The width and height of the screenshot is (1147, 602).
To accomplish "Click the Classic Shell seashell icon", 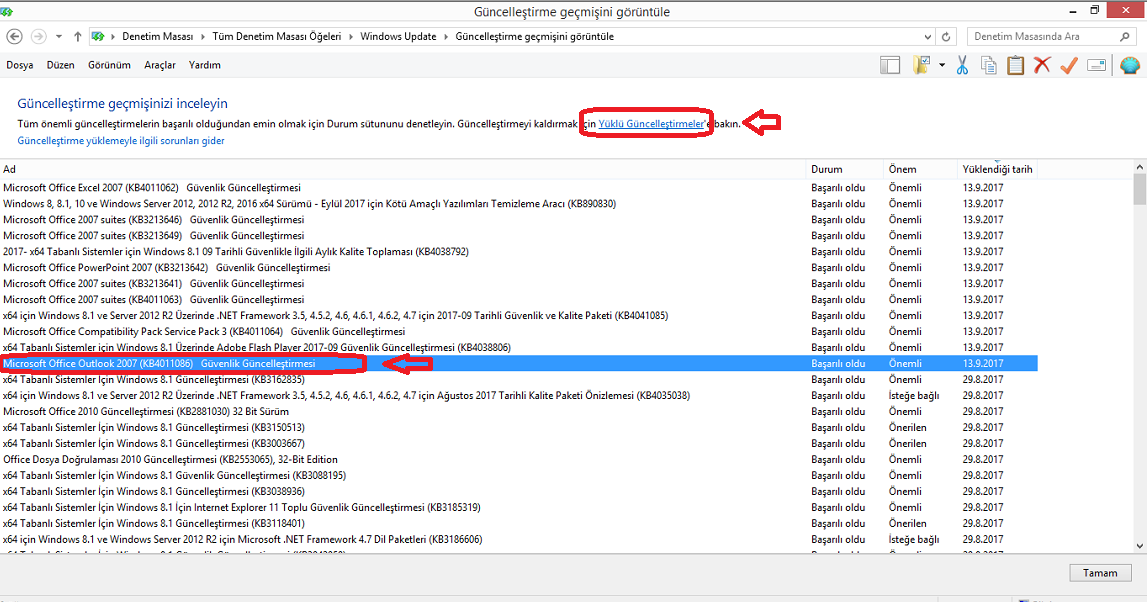I will pos(1130,65).
